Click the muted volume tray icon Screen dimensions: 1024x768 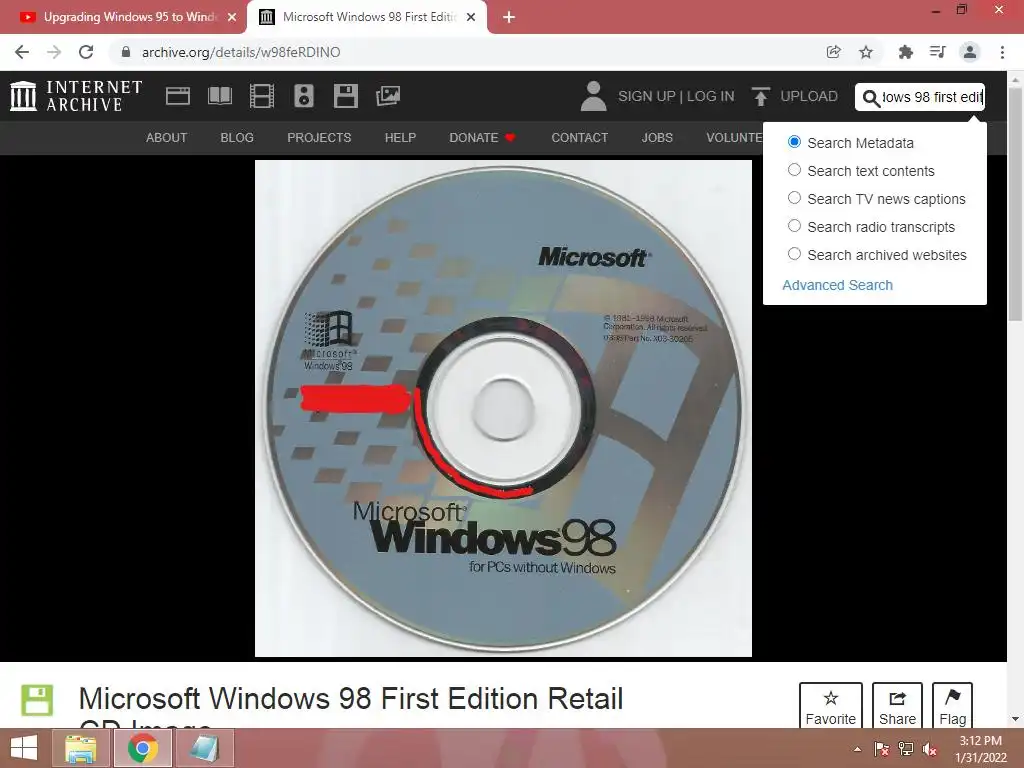click(929, 749)
